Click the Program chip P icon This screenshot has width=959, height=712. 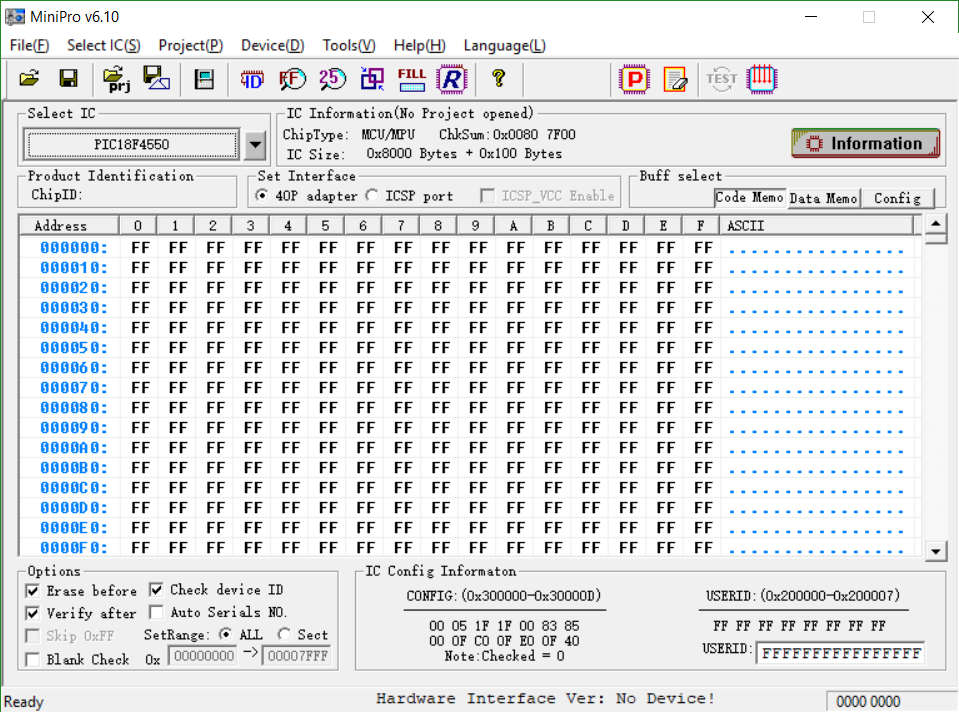(634, 79)
